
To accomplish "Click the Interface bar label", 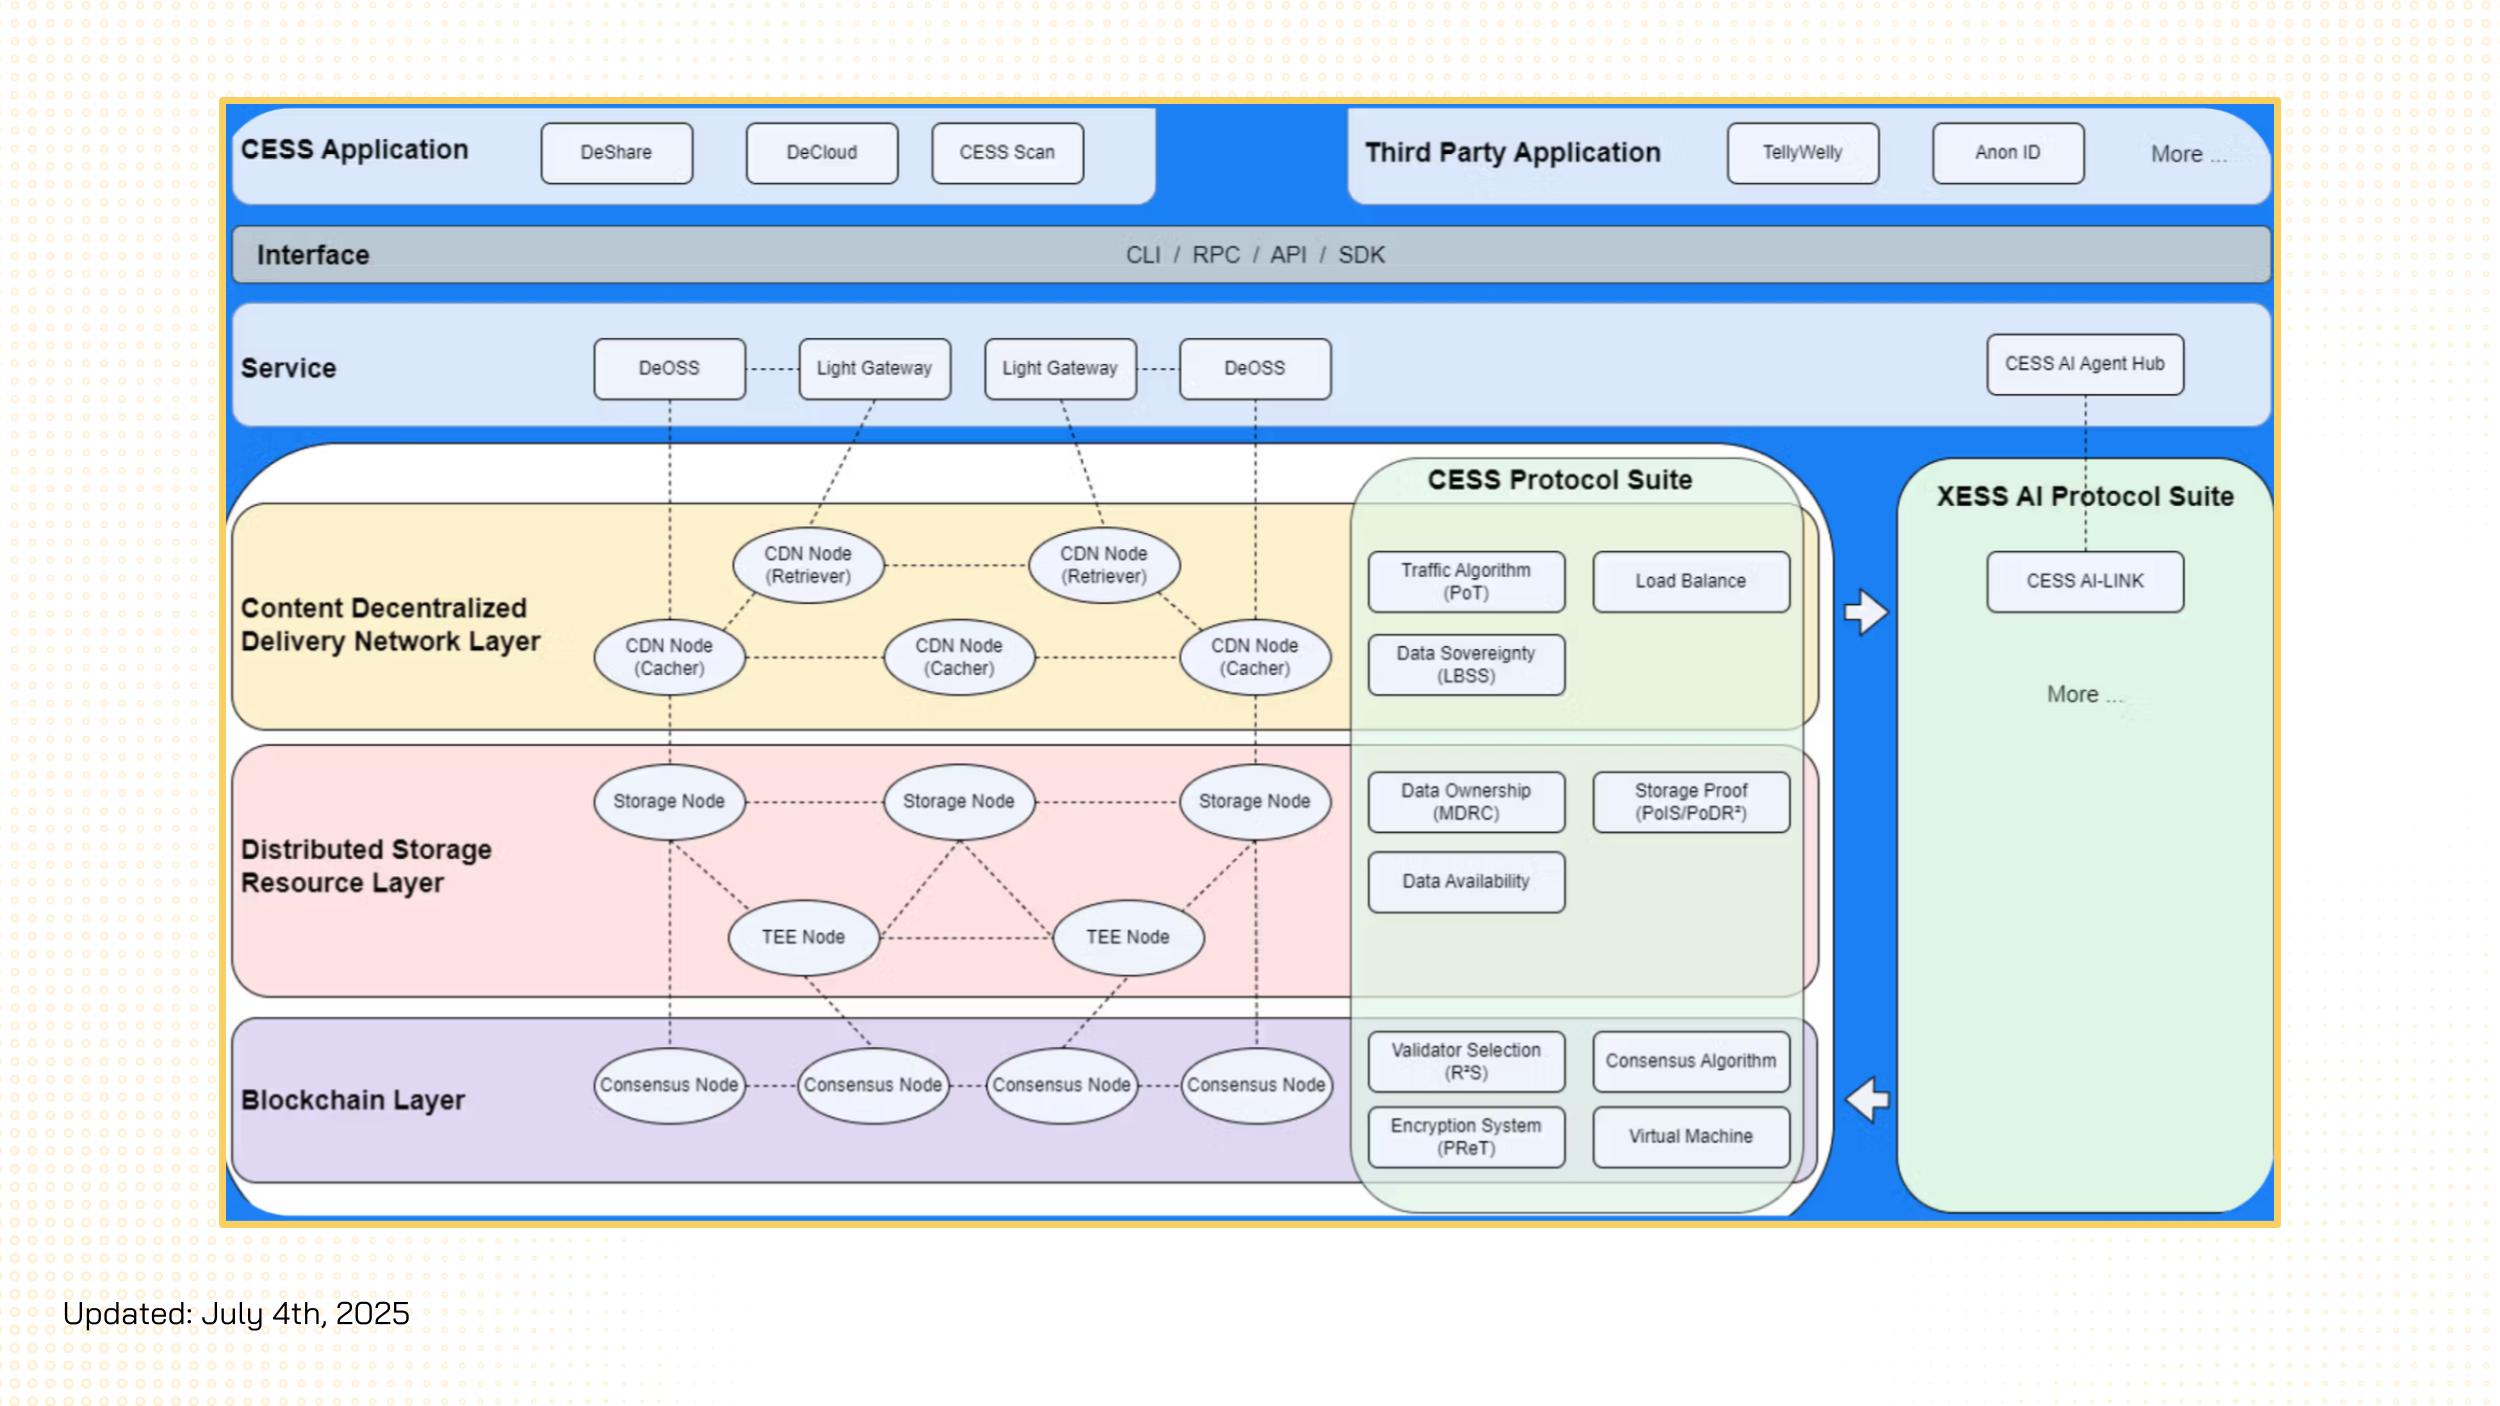I will coord(313,255).
